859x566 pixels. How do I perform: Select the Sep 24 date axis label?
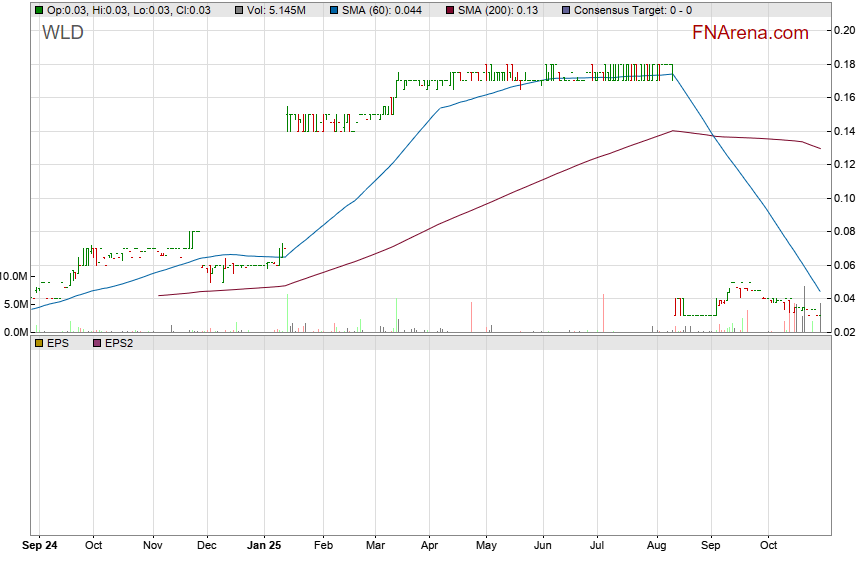(40, 546)
